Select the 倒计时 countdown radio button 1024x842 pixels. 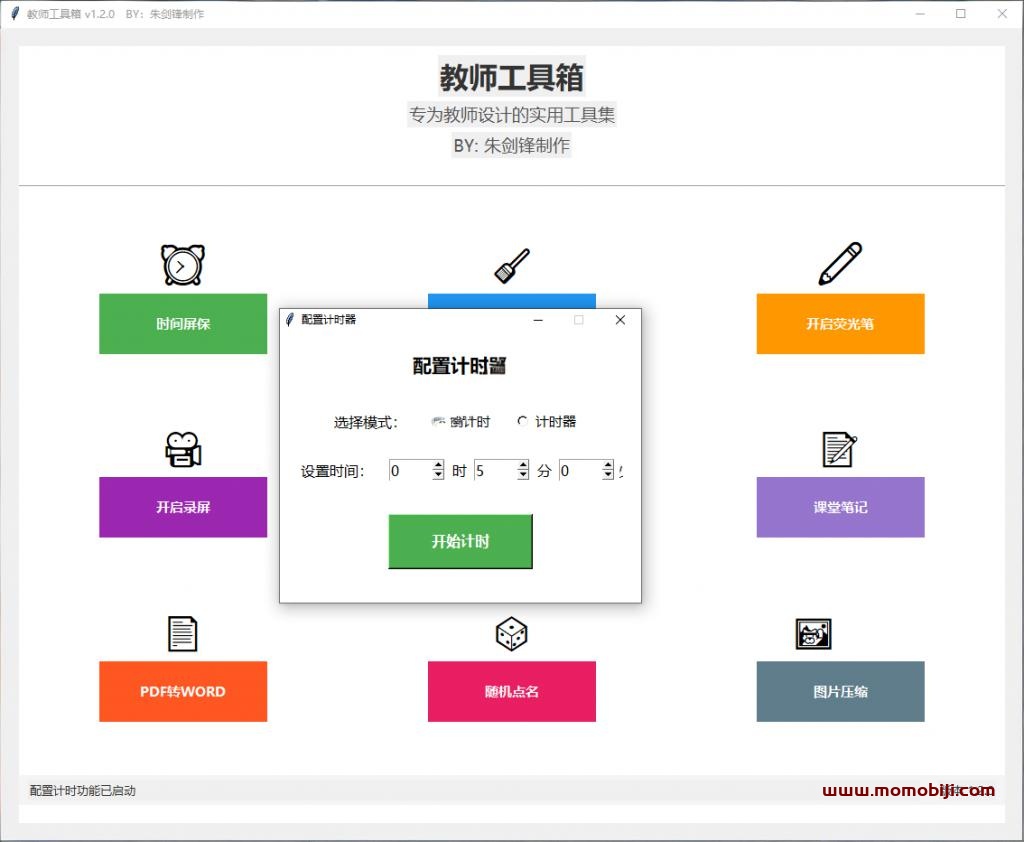tap(438, 422)
